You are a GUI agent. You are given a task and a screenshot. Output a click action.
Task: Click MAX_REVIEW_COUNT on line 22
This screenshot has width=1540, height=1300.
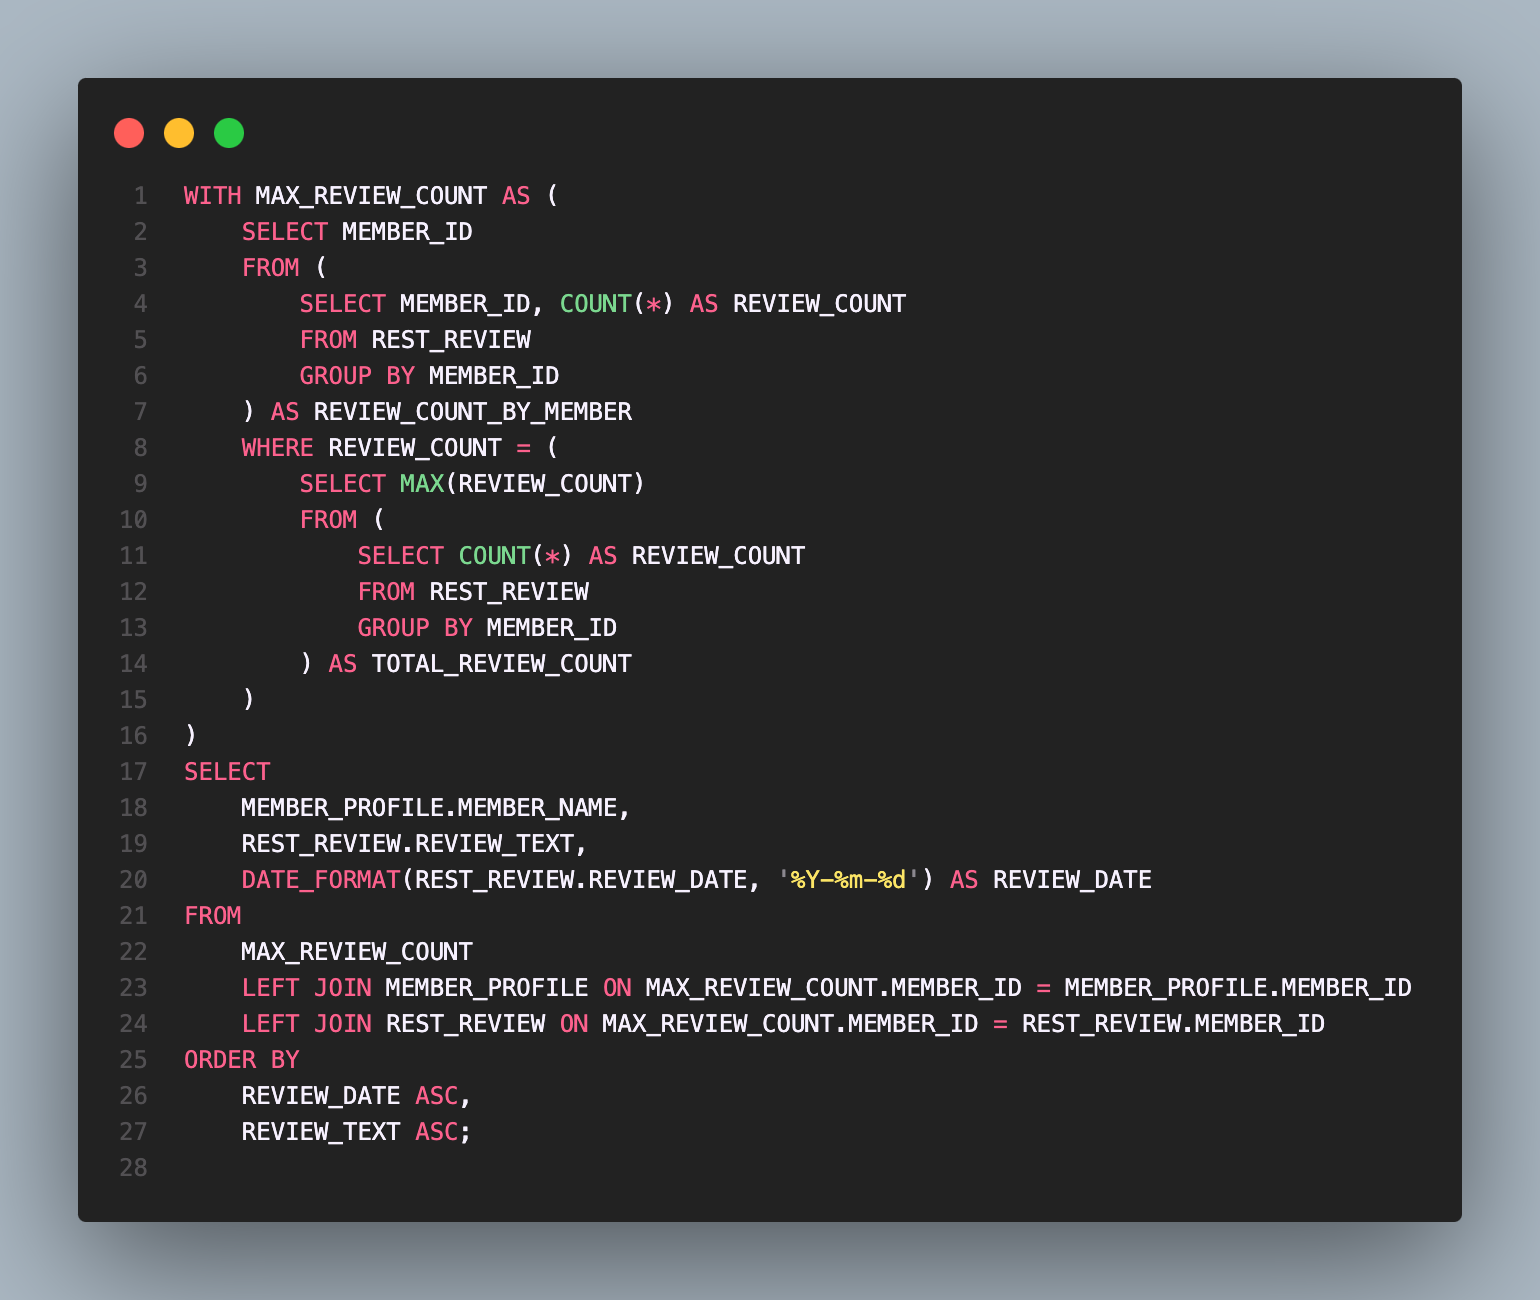[x=357, y=952]
